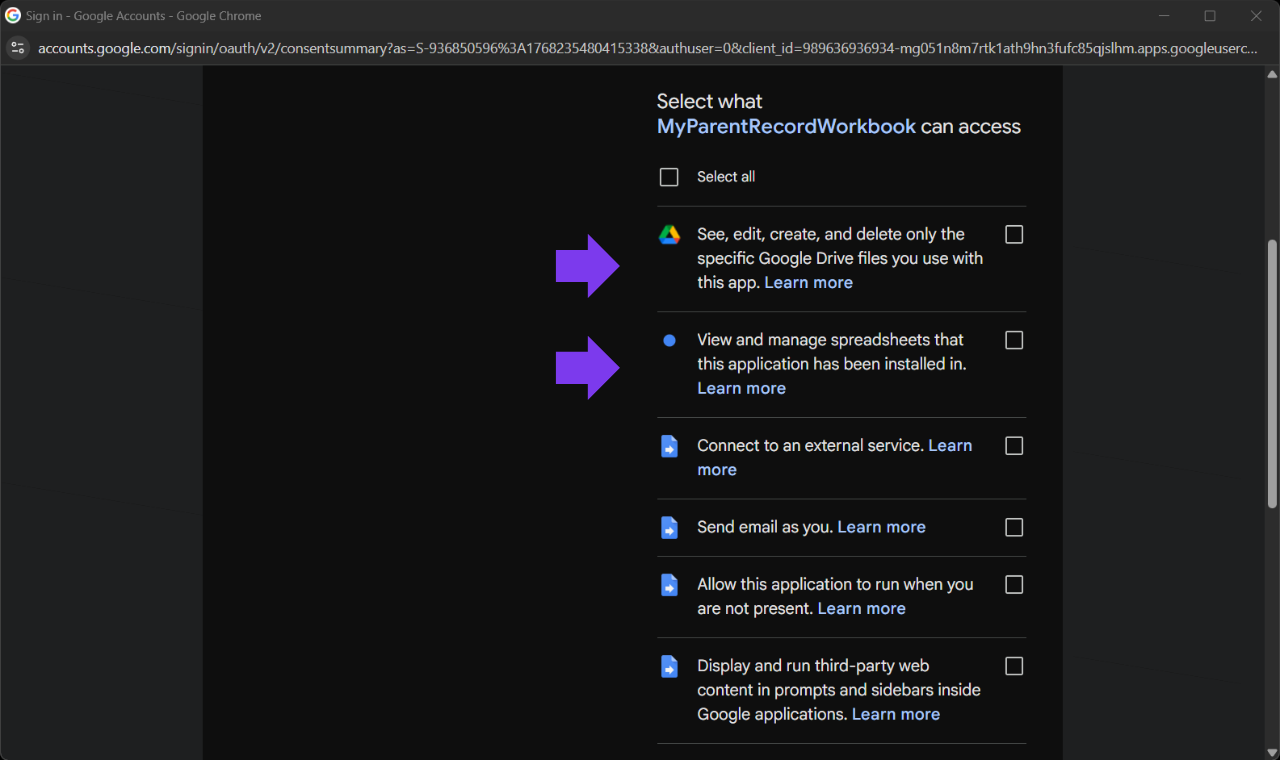Click the URL address bar
Screen dimensions: 1280x760
(647, 48)
